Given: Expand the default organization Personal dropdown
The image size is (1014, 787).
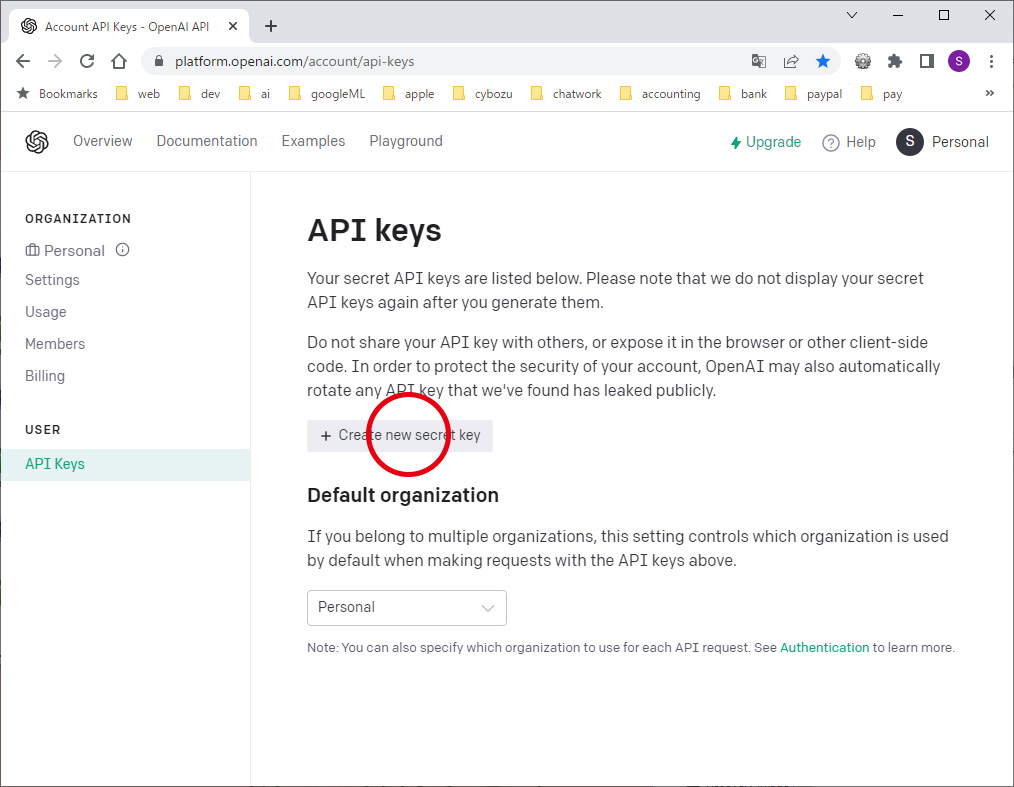Looking at the screenshot, I should 407,608.
